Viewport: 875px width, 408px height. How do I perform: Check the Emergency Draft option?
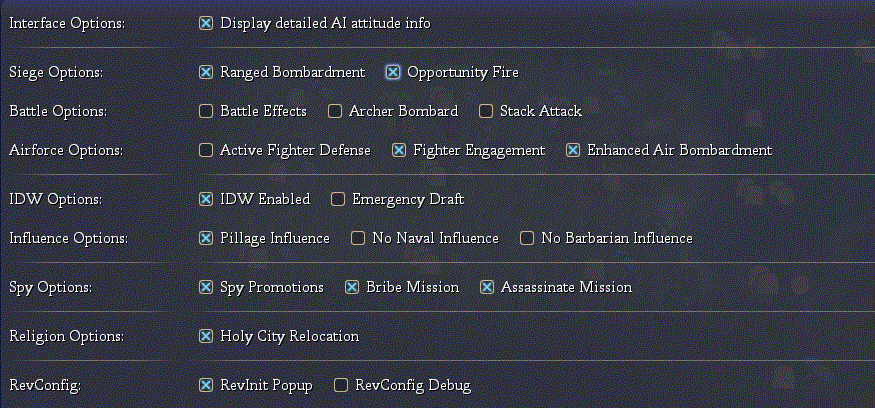(338, 199)
